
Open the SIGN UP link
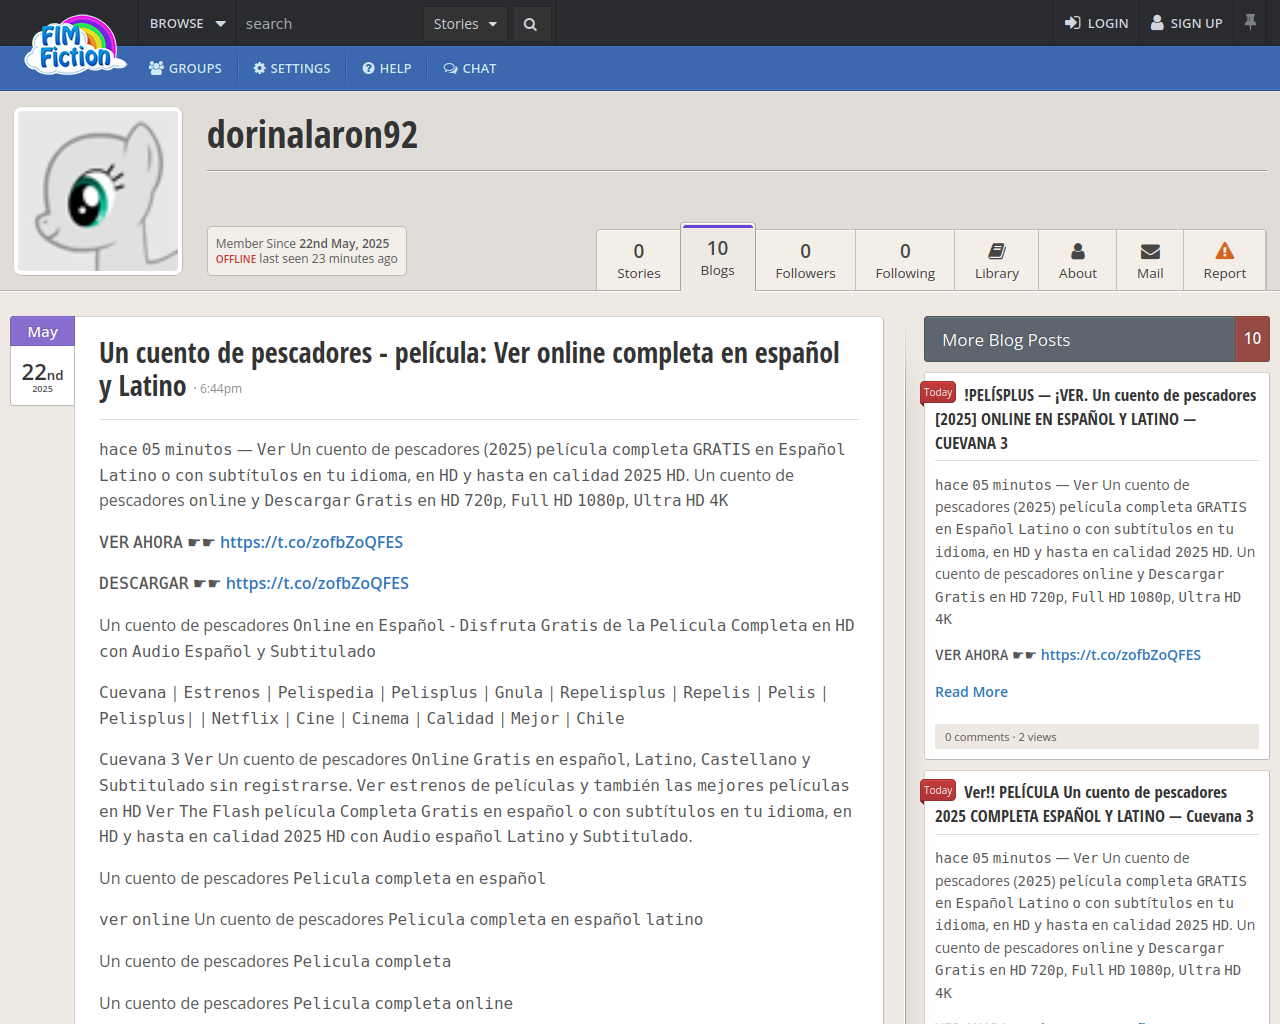1186,23
